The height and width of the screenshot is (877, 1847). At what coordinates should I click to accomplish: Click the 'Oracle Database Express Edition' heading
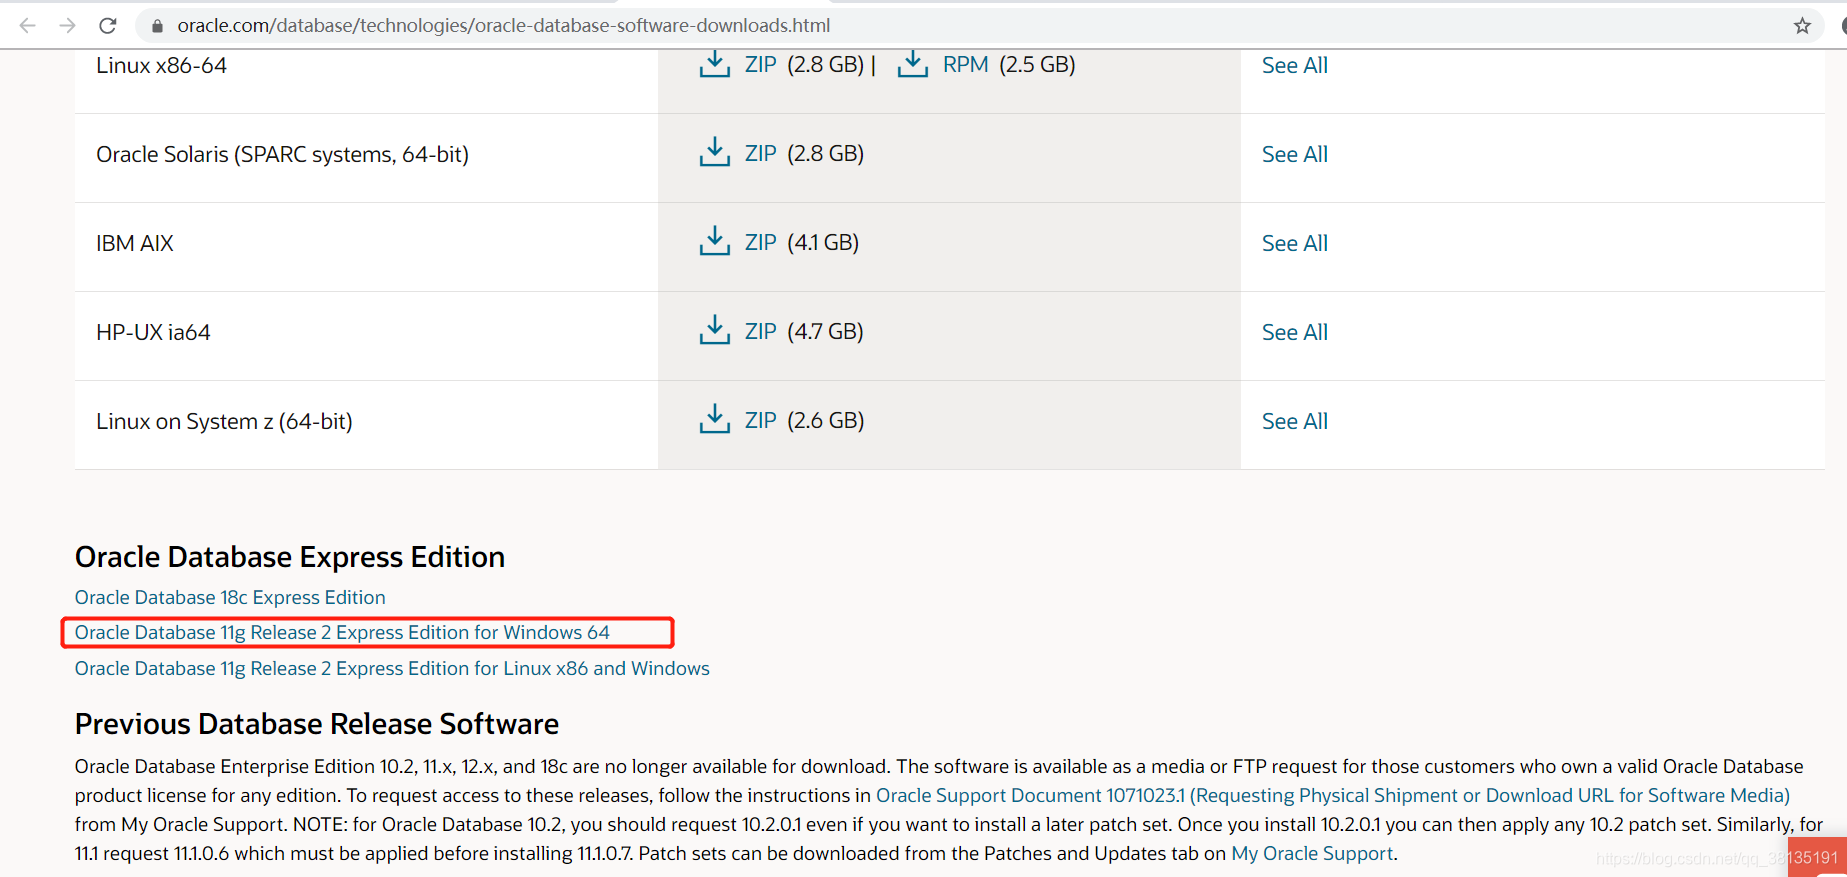click(290, 557)
